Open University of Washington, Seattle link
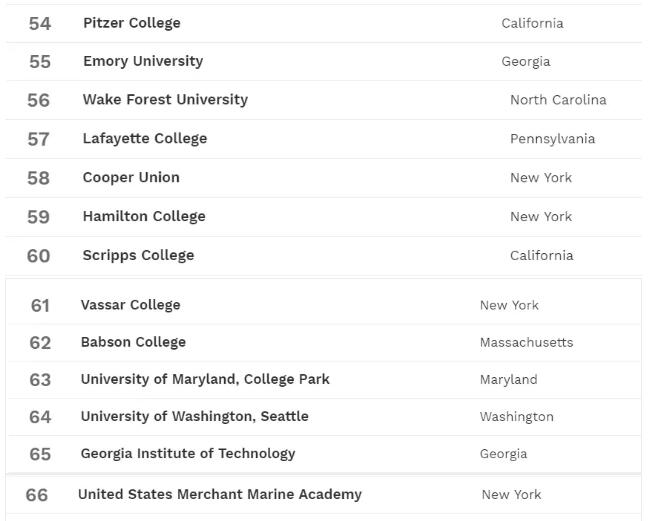 click(x=195, y=416)
